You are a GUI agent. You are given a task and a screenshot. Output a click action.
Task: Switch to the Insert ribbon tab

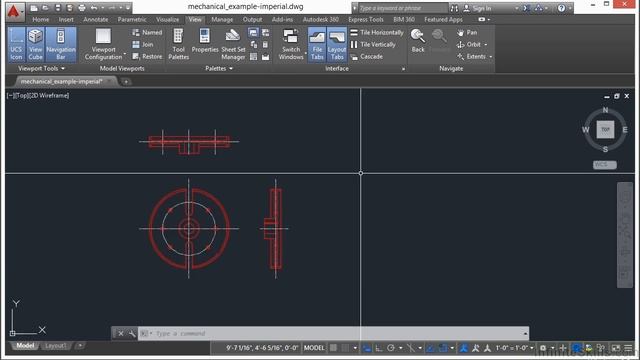[66, 20]
